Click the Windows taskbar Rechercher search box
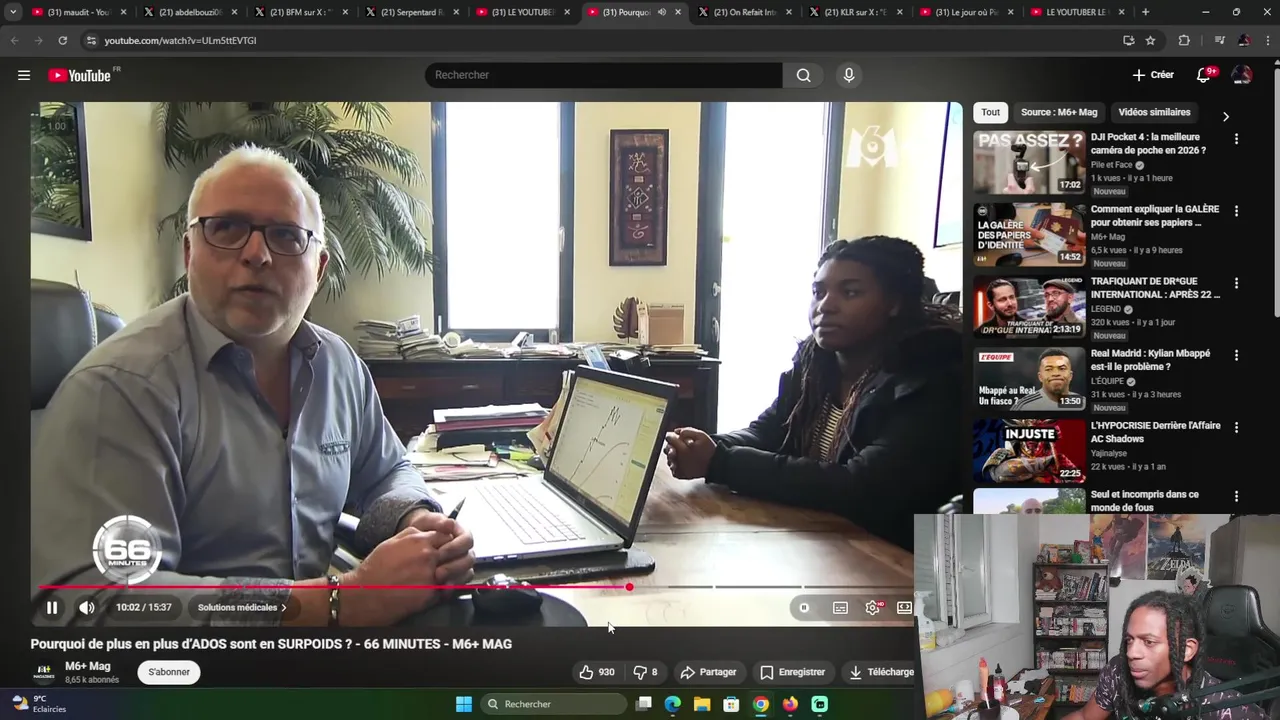The height and width of the screenshot is (720, 1280). click(x=553, y=704)
